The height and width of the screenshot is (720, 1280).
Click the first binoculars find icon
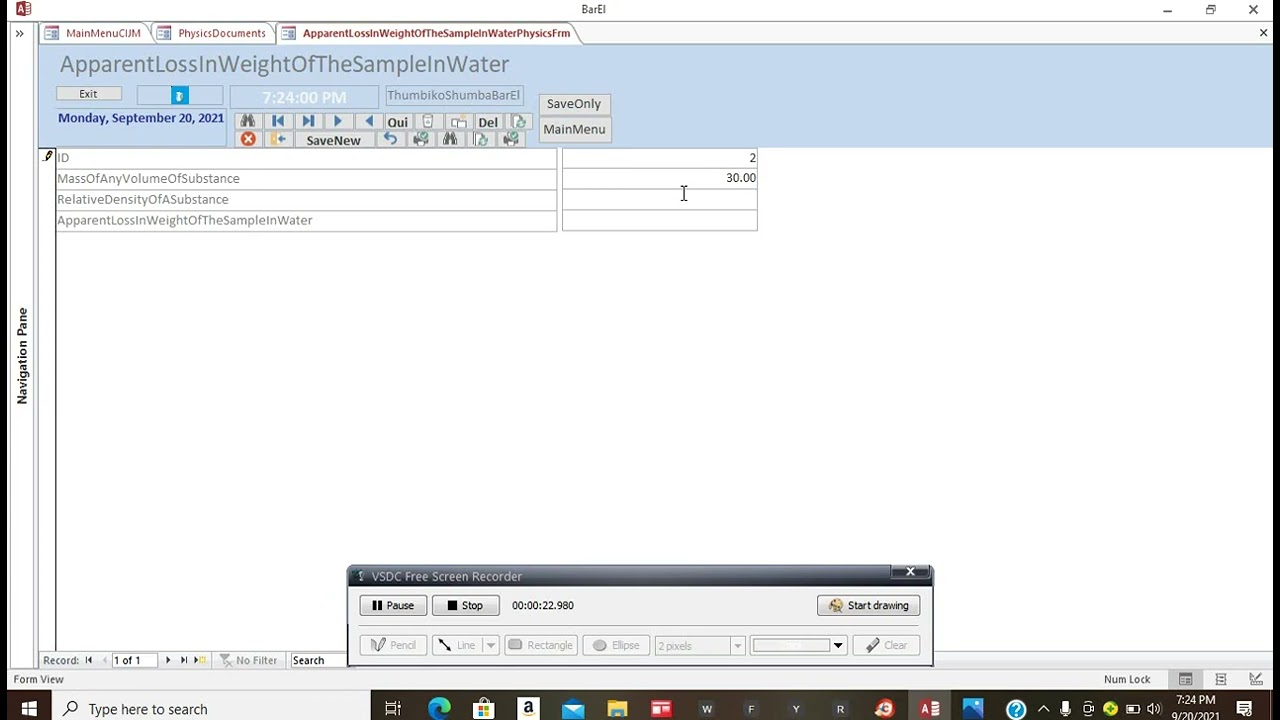coord(247,121)
